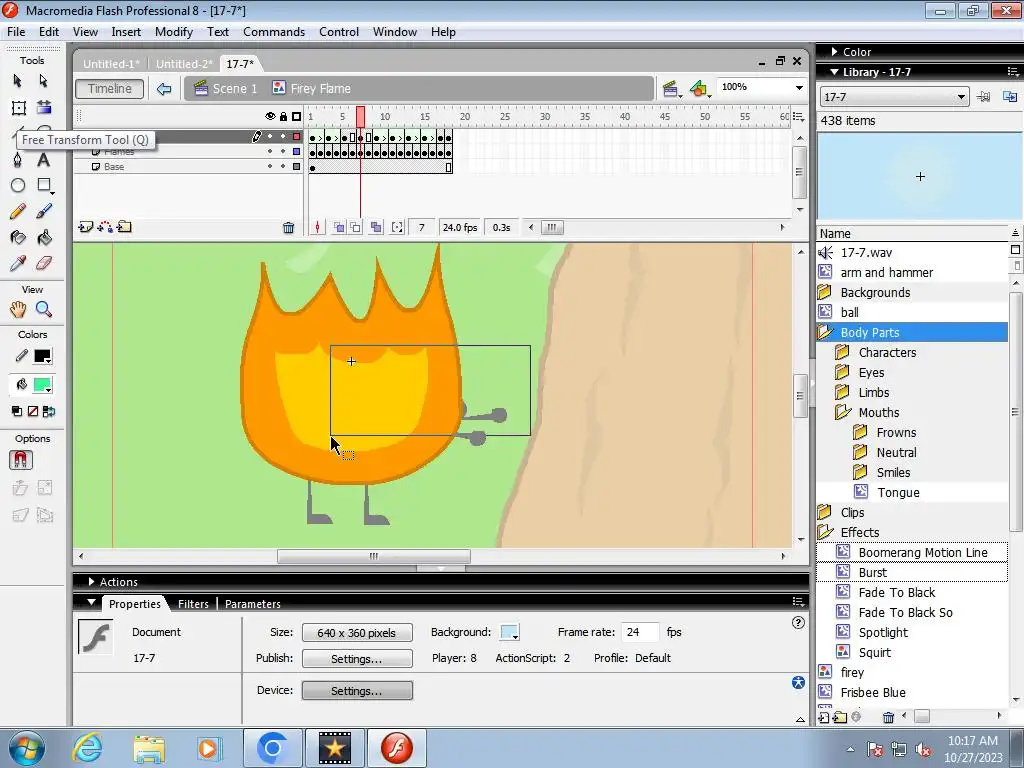
Task: Select the Pencil tool
Action: [x=18, y=211]
